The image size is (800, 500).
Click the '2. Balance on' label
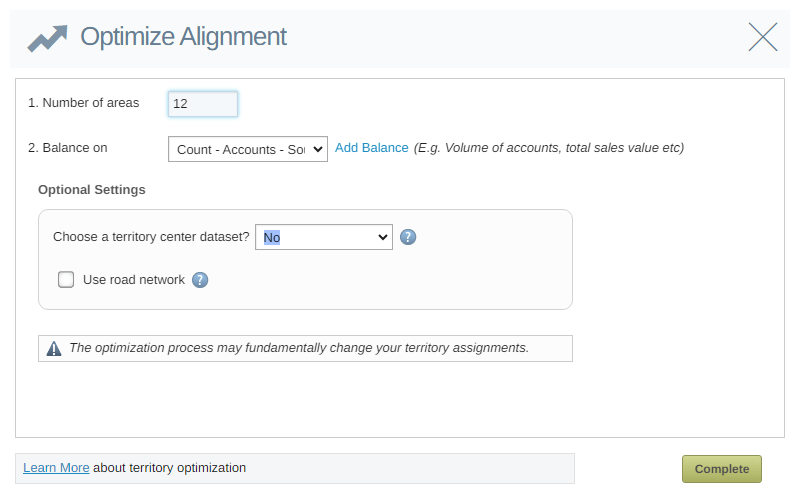coord(68,148)
